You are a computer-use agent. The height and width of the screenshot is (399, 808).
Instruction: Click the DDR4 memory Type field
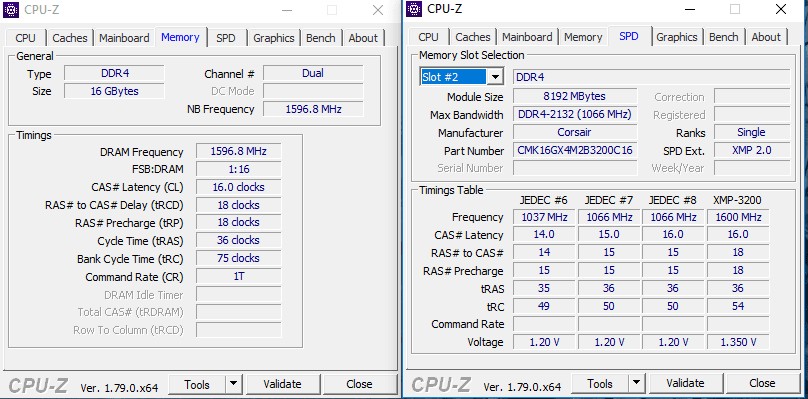pyautogui.click(x=114, y=73)
